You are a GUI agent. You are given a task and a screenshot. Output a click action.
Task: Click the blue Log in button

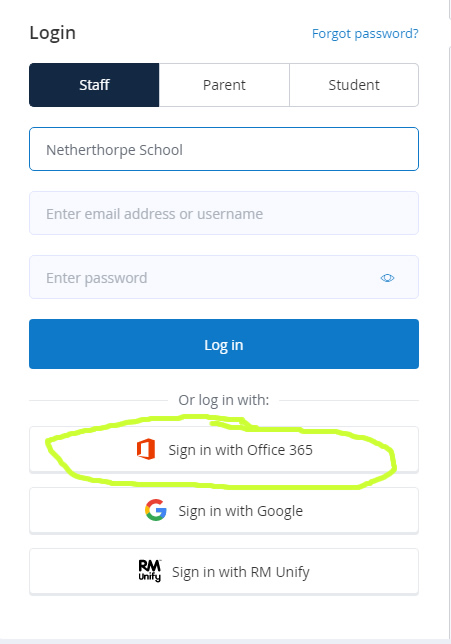pyautogui.click(x=224, y=344)
